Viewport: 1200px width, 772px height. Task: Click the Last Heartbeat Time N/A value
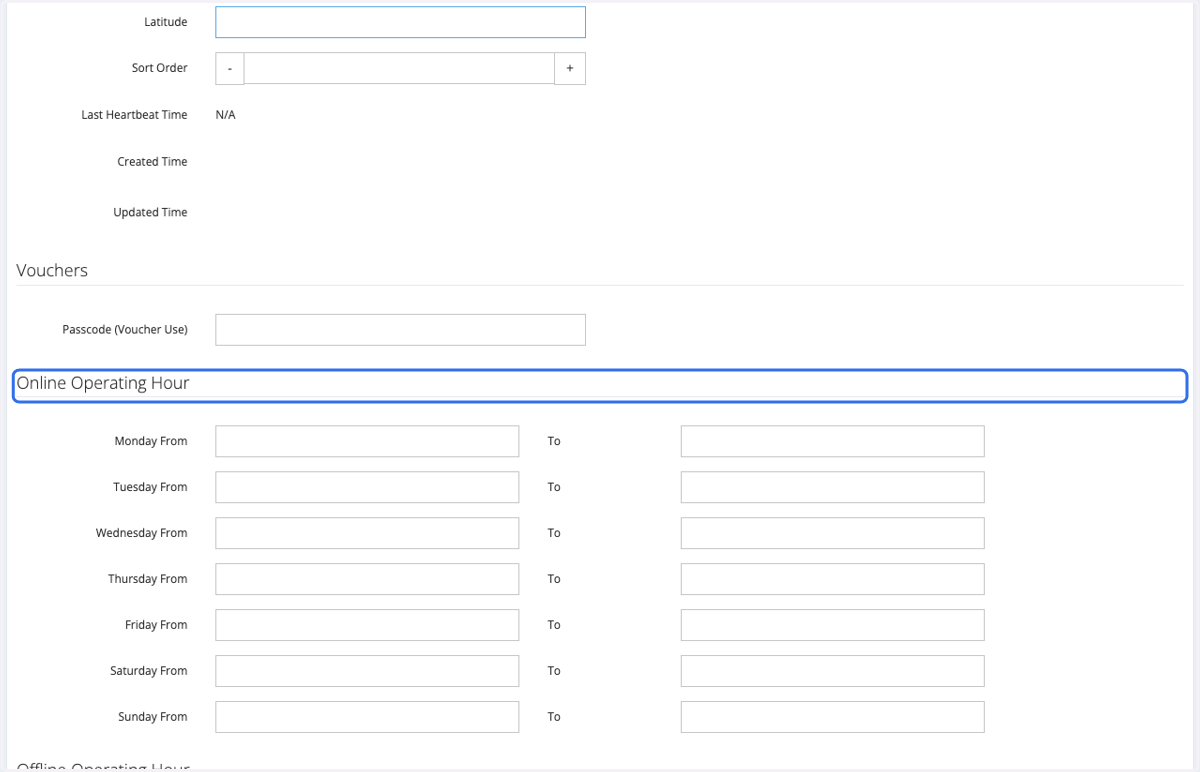(x=226, y=115)
